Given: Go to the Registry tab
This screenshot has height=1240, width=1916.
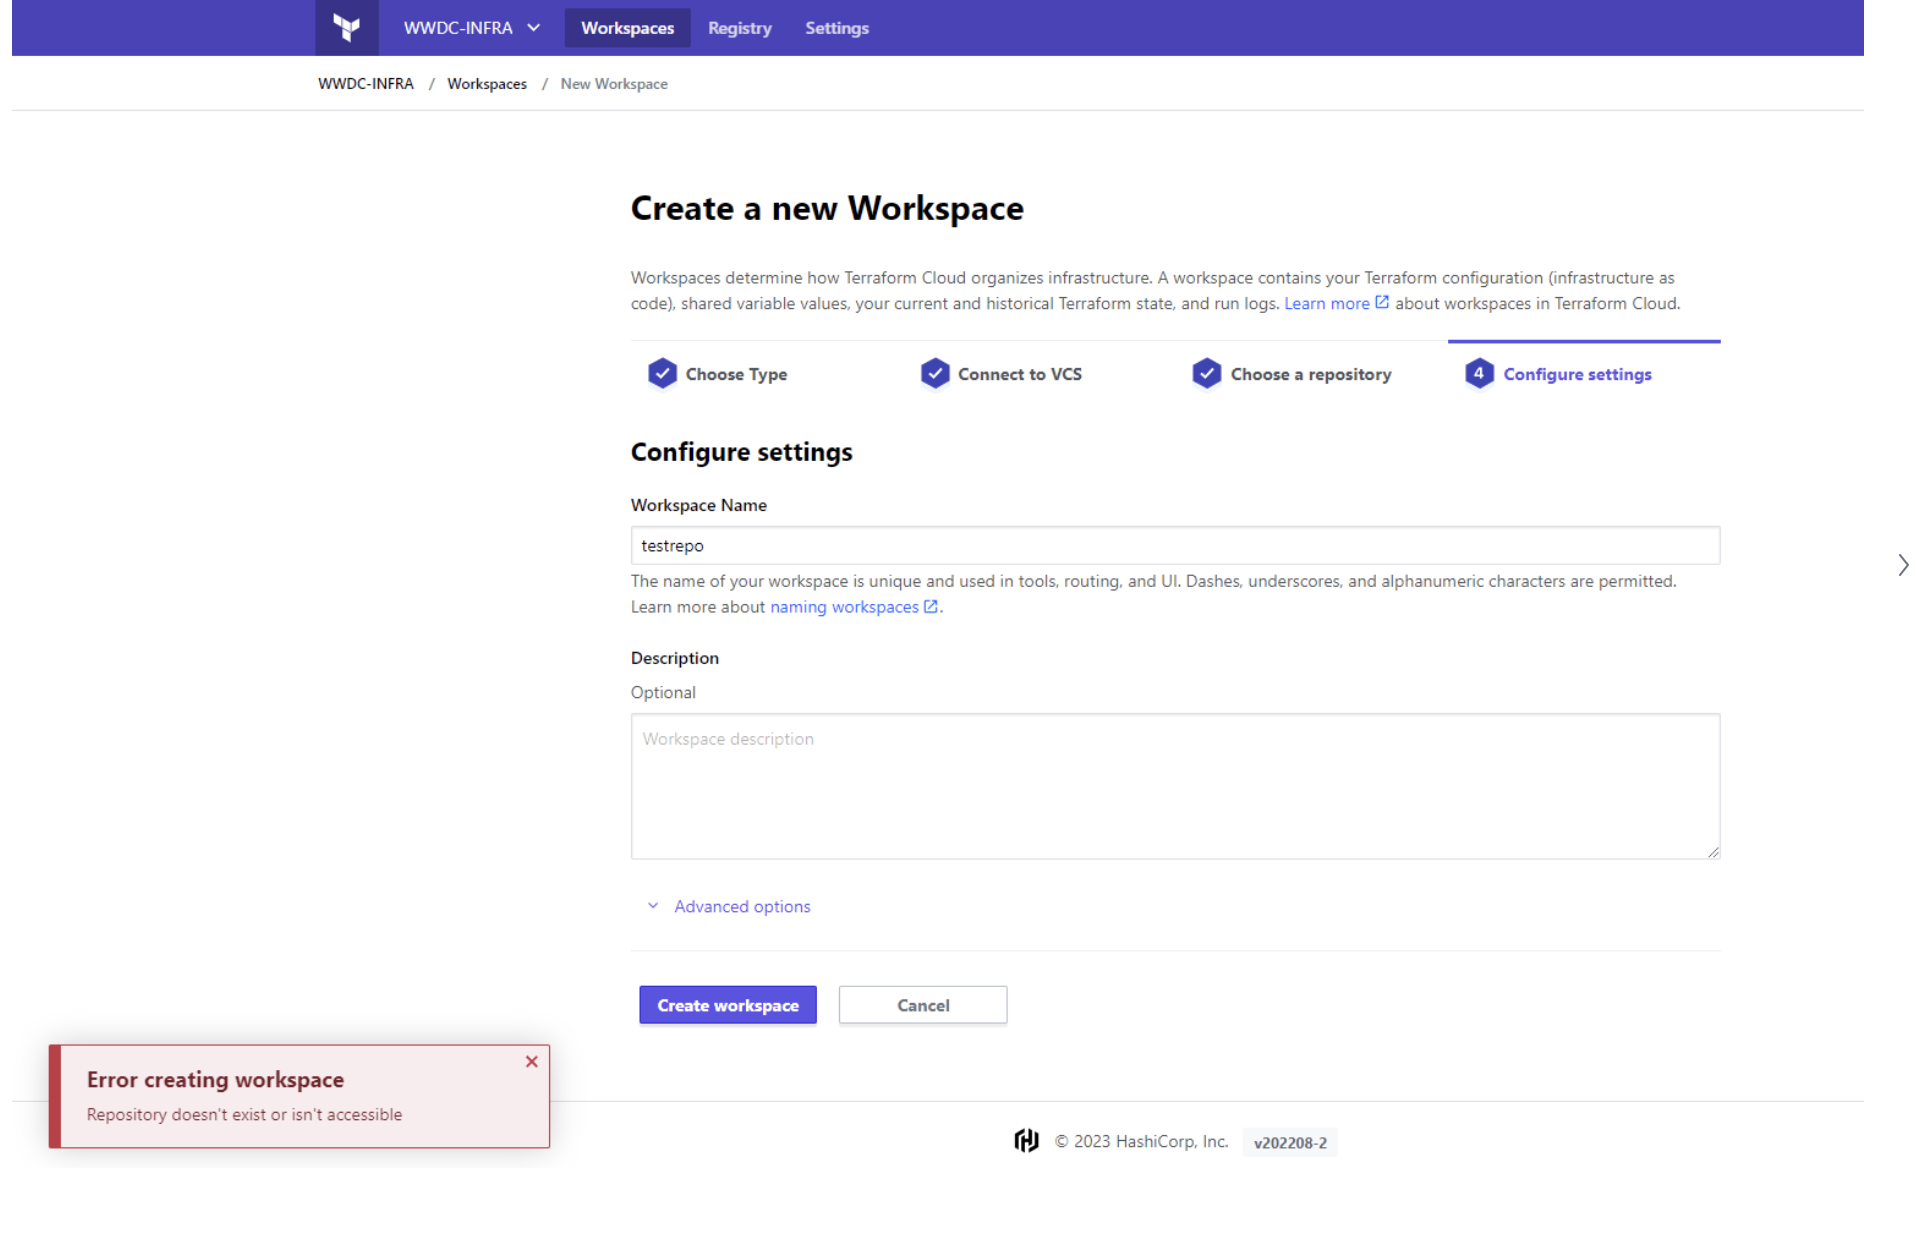Looking at the screenshot, I should tap(739, 28).
